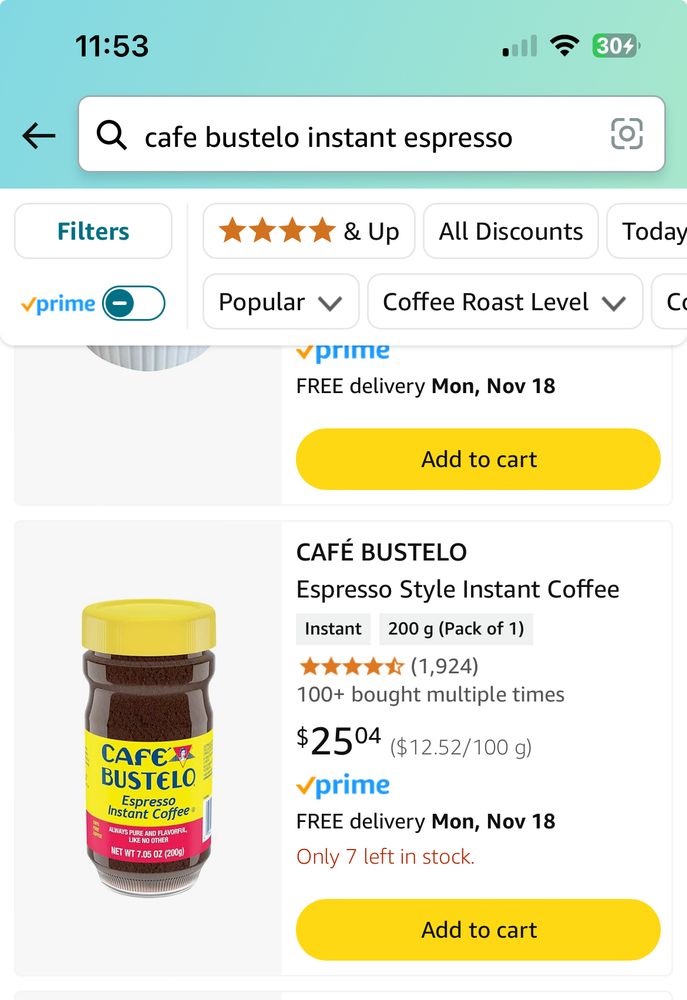
Task: Toggle the Prime-only filter switch
Action: click(134, 303)
